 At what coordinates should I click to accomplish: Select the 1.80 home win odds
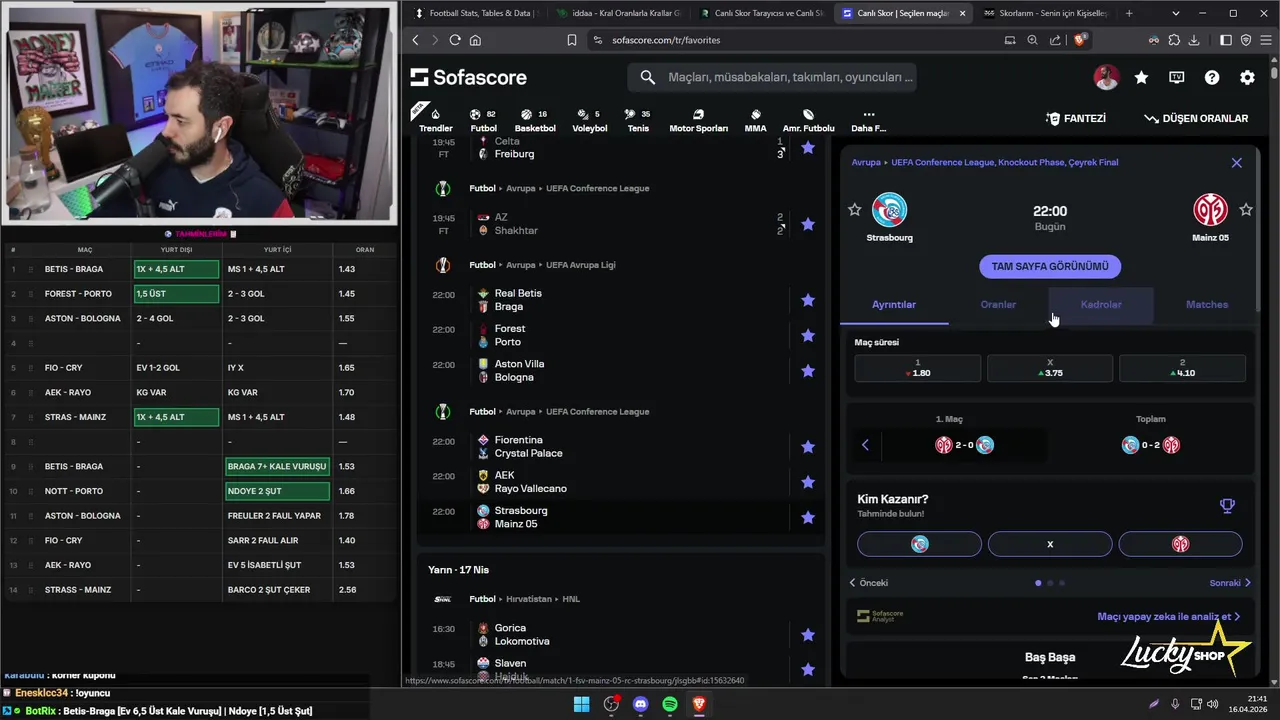point(917,368)
